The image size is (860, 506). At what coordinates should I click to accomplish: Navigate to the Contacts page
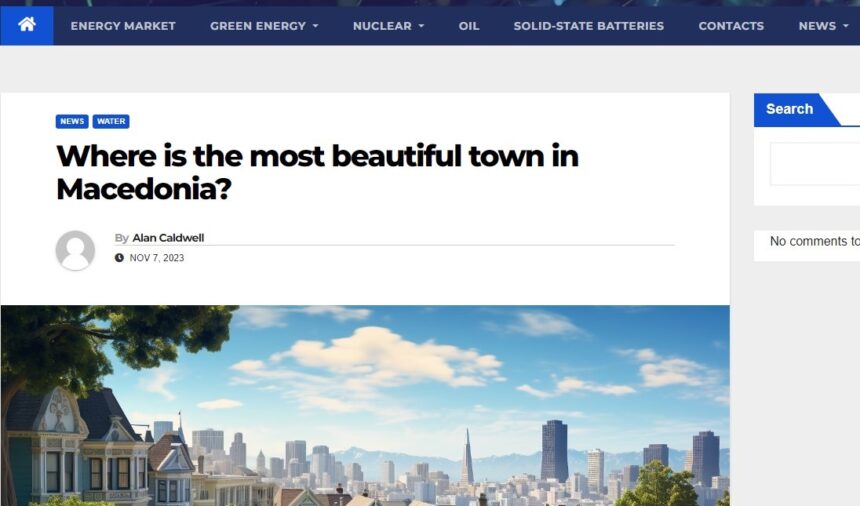[x=731, y=26]
